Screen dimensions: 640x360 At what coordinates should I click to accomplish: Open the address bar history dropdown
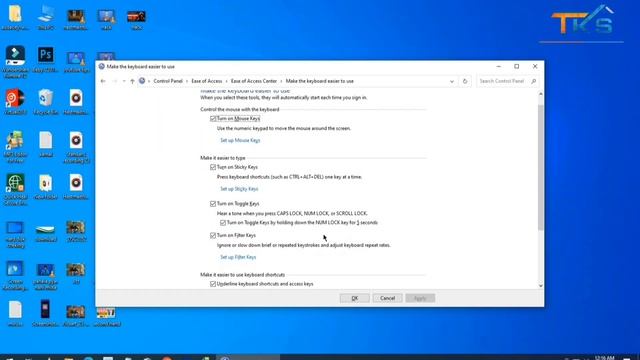[x=452, y=81]
